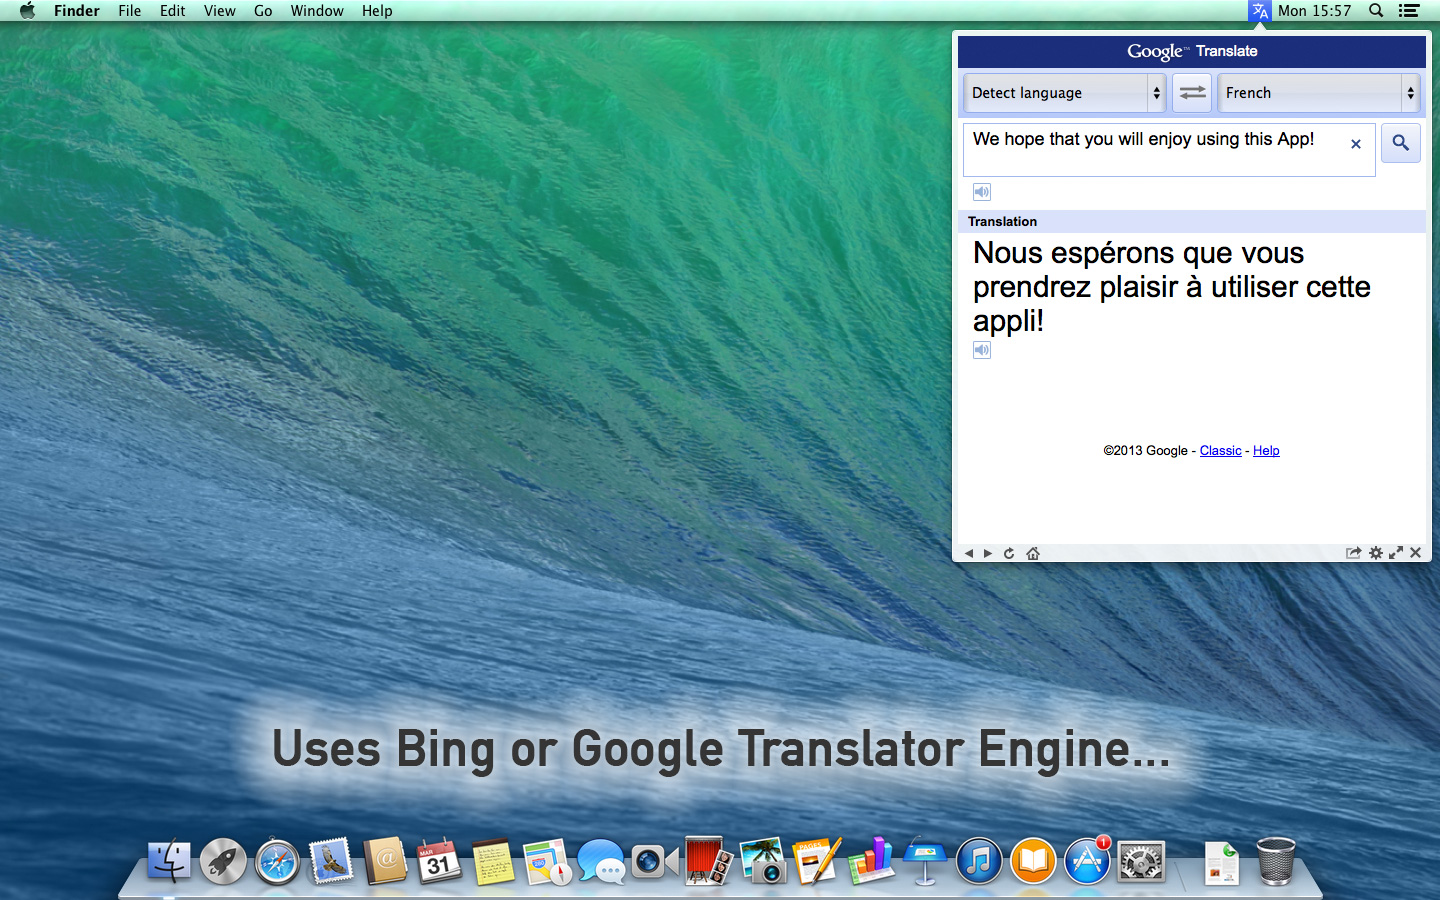Click the source text input field
Image resolution: width=1440 pixels, height=900 pixels.
point(1169,149)
